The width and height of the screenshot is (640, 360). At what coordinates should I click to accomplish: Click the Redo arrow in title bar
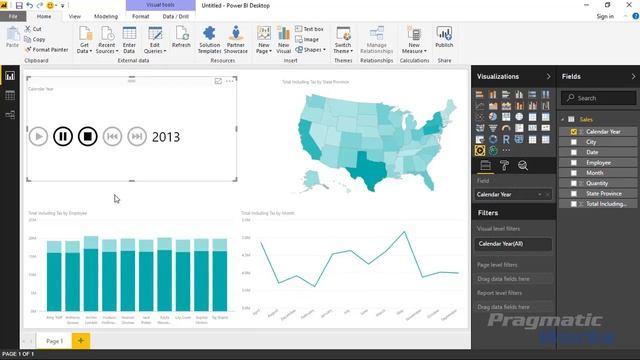pyautogui.click(x=40, y=5)
